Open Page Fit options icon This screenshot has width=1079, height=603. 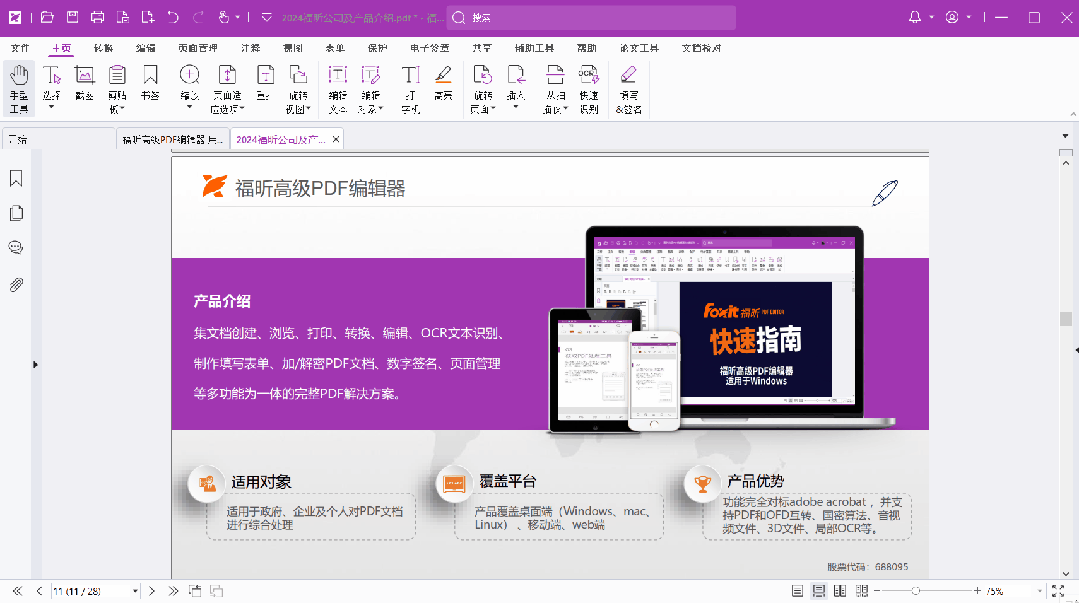tap(227, 75)
